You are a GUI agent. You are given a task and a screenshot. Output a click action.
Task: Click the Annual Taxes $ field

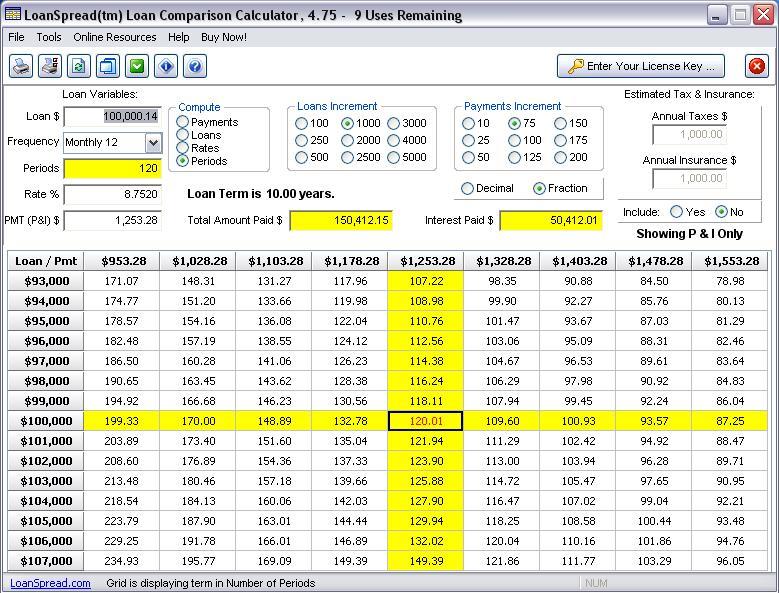pyautogui.click(x=690, y=135)
